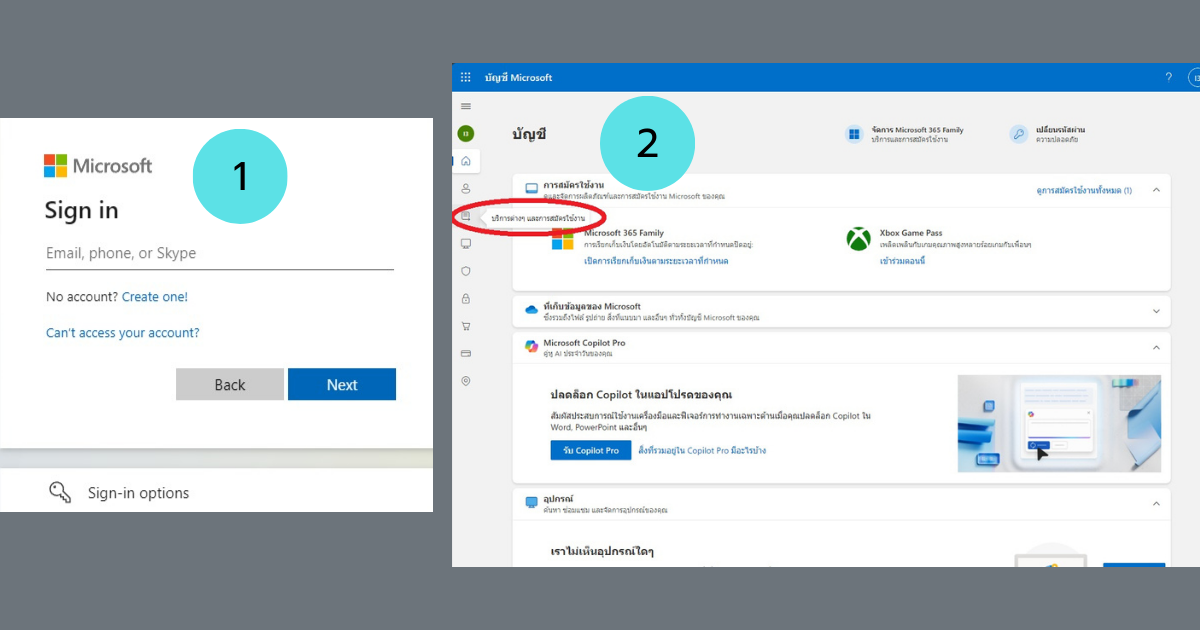Image resolution: width=1200 pixels, height=630 pixels.
Task: Click the Microsoft 365 Family logo icon
Action: (x=563, y=239)
